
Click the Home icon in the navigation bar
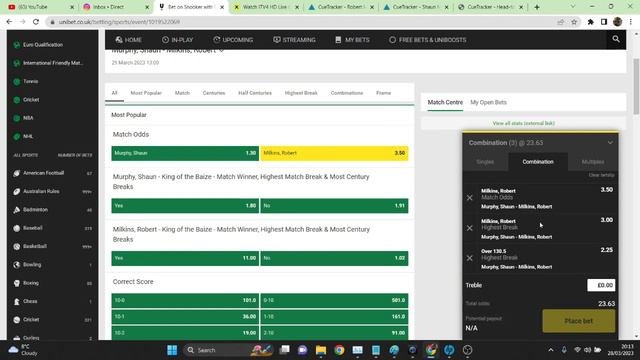pos(119,40)
